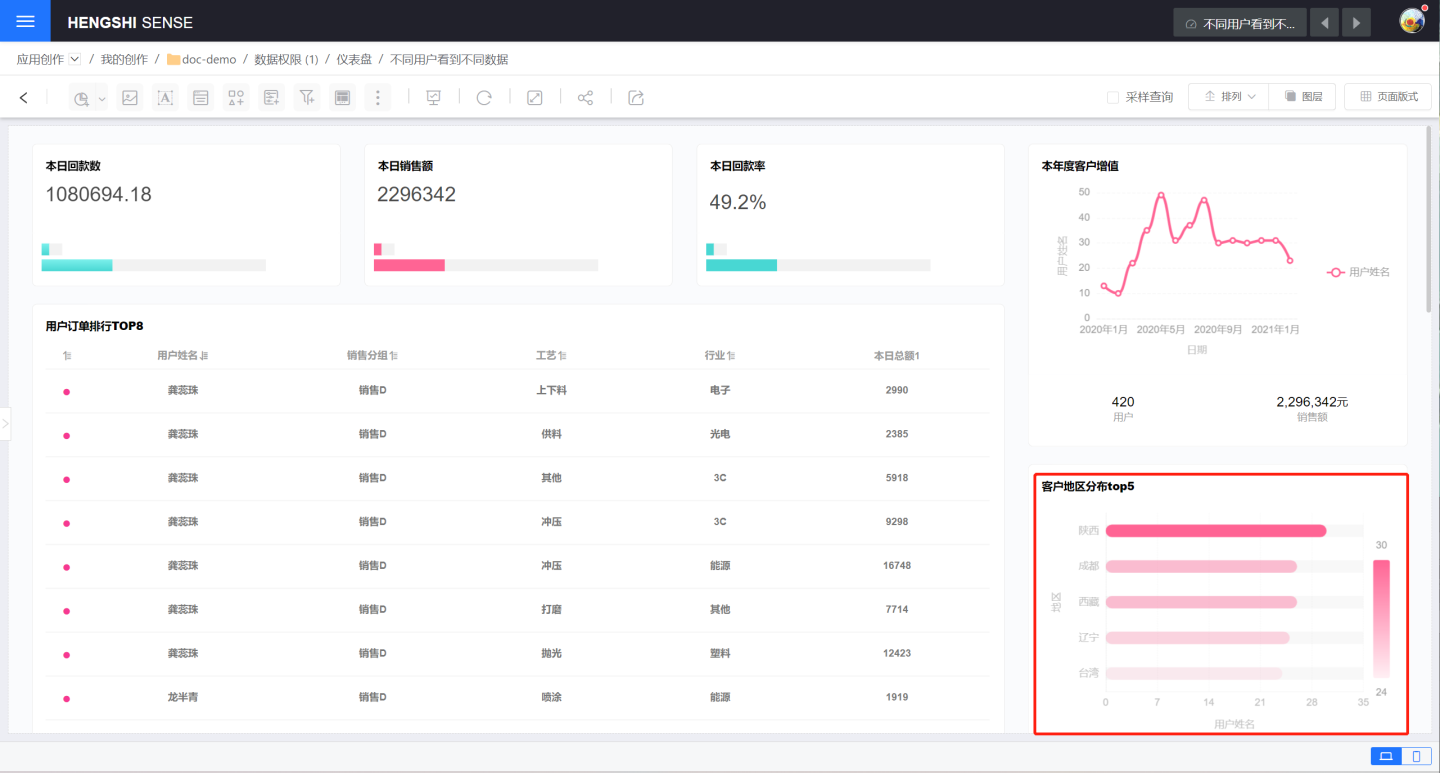Expand the 应用创作 breadcrumb dropdown
Screen dimensions: 1440x773
pos(74,59)
